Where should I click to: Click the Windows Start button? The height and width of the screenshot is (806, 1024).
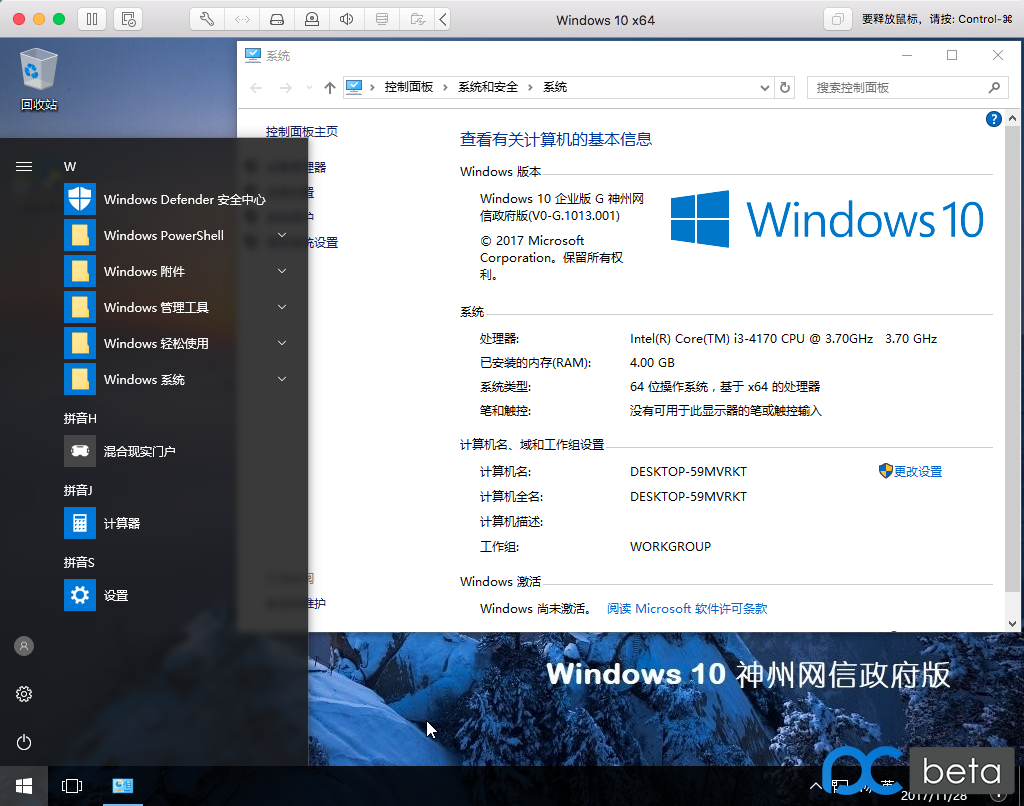24,786
